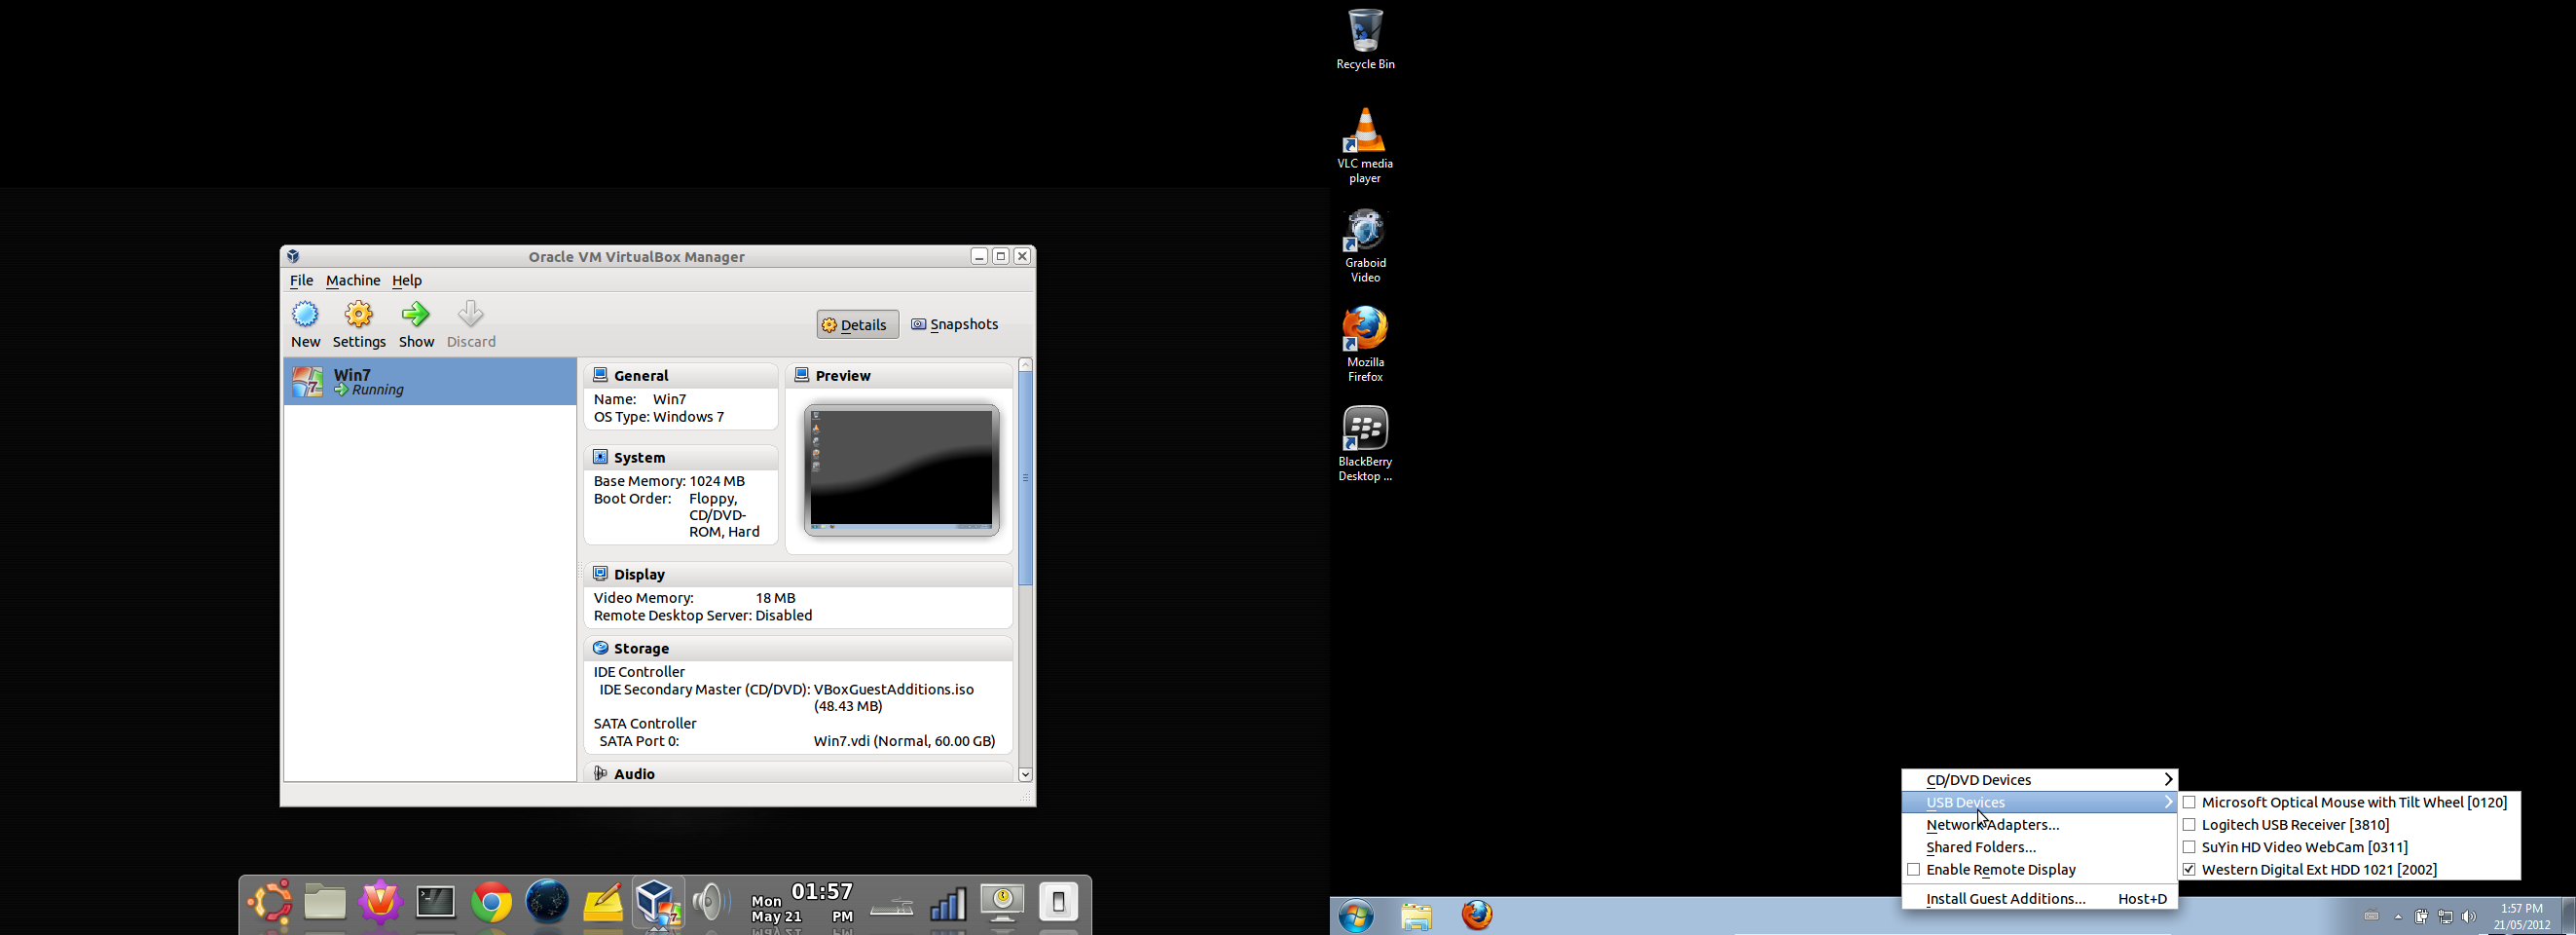Click the purple V gear dock icon
This screenshot has height=935, width=2576.
(x=380, y=902)
